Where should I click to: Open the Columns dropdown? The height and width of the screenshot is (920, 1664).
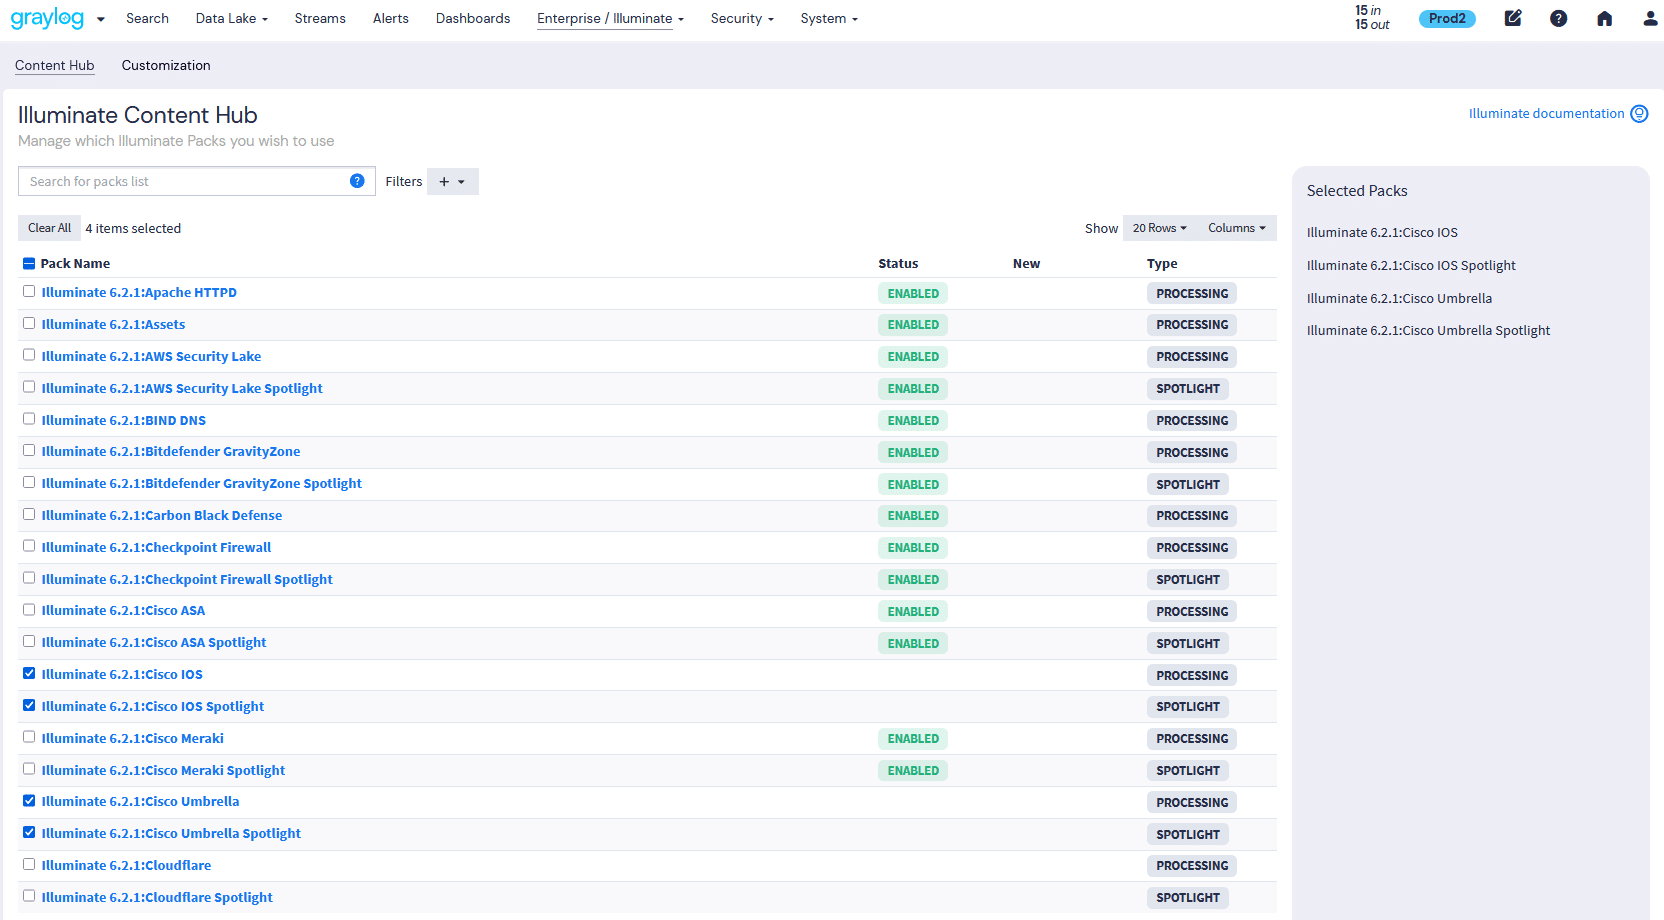pos(1236,227)
